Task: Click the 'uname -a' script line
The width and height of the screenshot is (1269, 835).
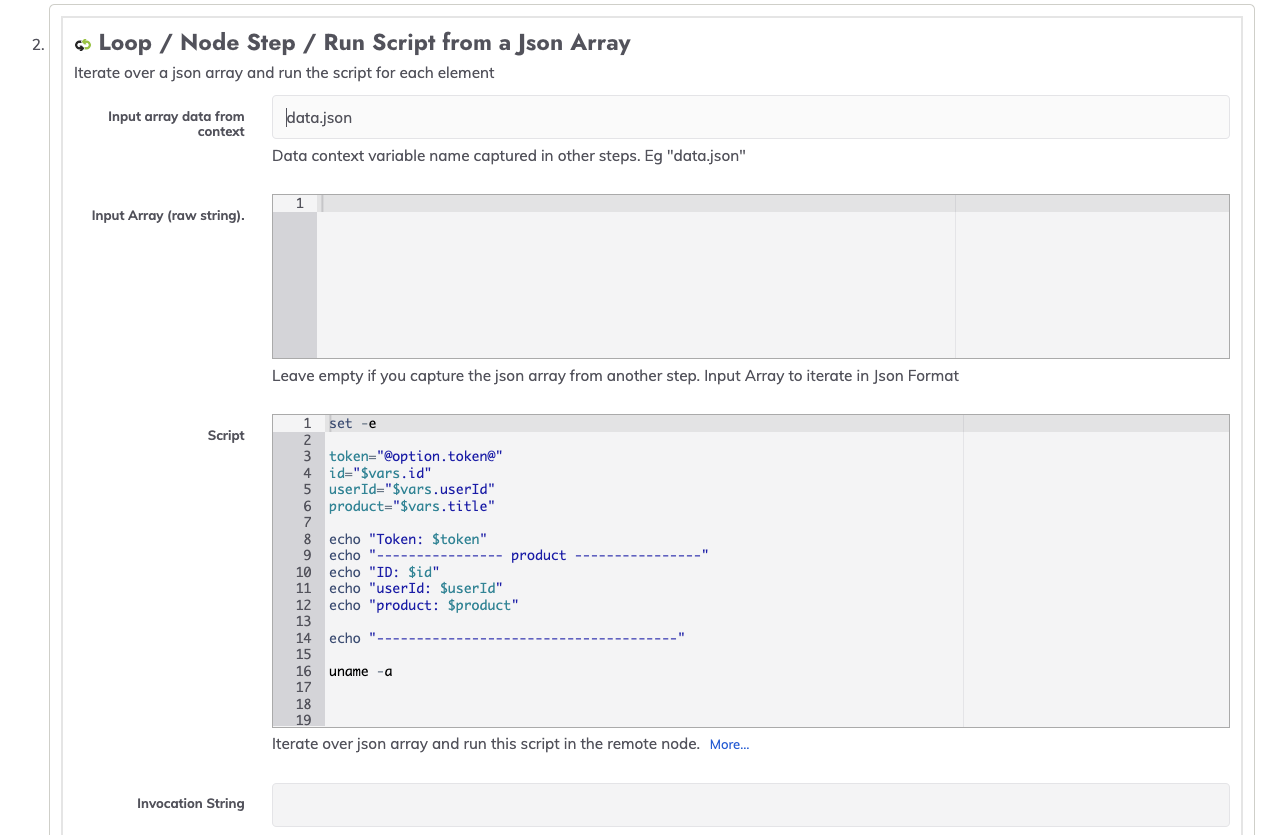Action: point(361,671)
